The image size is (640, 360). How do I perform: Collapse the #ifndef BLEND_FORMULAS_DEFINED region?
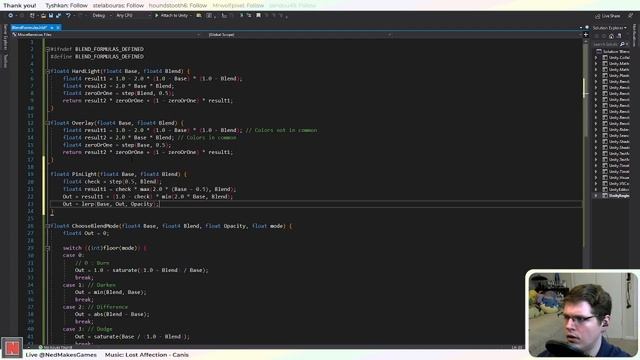tap(48, 49)
